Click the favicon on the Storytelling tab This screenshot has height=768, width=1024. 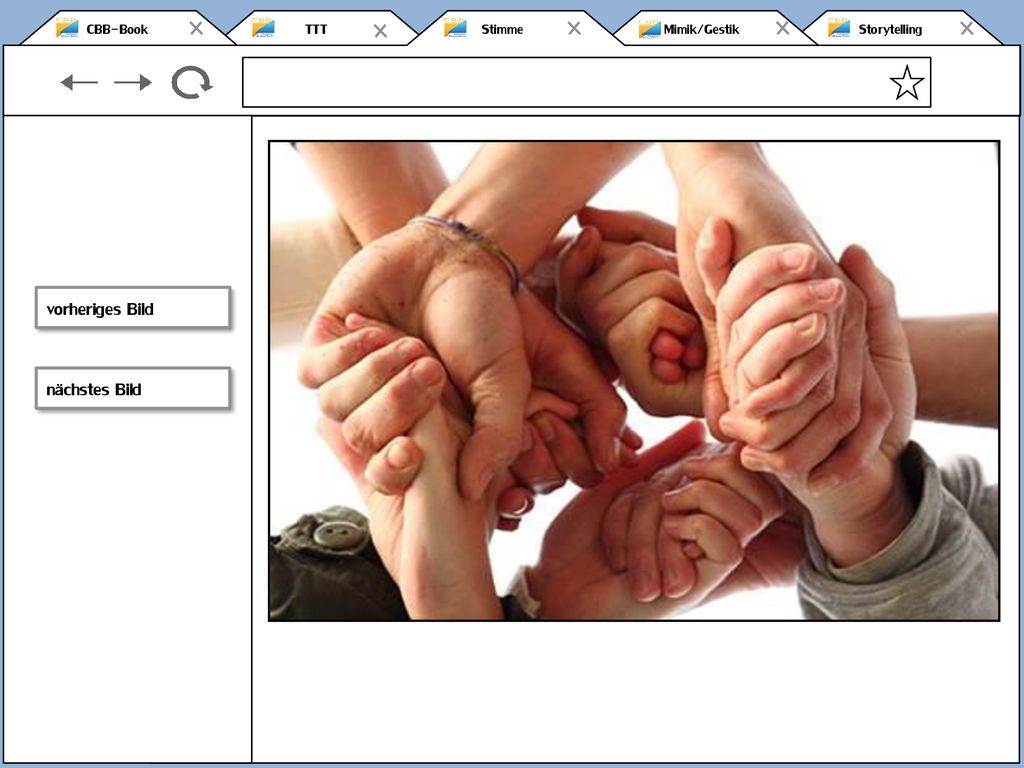point(839,28)
